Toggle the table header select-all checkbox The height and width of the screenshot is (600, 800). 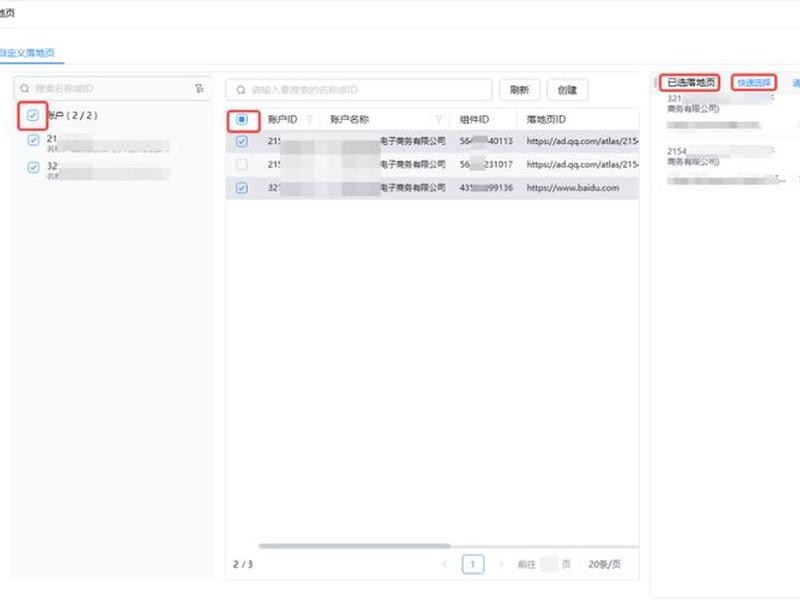pos(242,119)
